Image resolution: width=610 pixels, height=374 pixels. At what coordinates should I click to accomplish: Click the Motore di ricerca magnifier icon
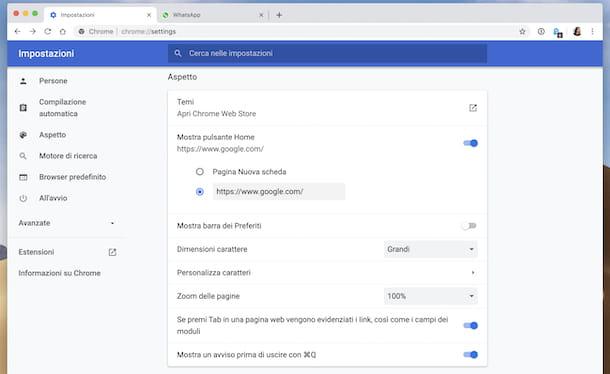pyautogui.click(x=23, y=156)
